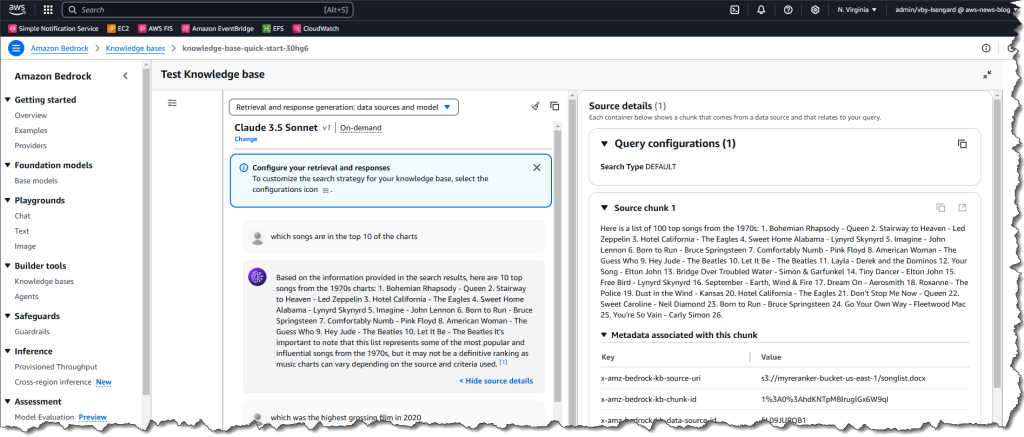Collapse the Query configurations section
Viewport: 1024px width, 437px height.
click(x=604, y=144)
